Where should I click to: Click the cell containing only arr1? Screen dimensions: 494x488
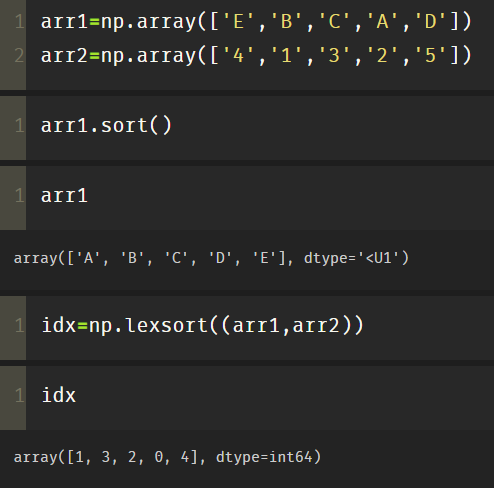260,198
